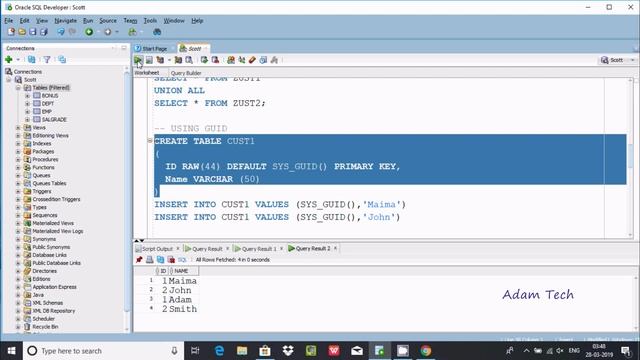Click the red delete icon in result toolbar
This screenshot has height=360, width=640.
coord(171,260)
